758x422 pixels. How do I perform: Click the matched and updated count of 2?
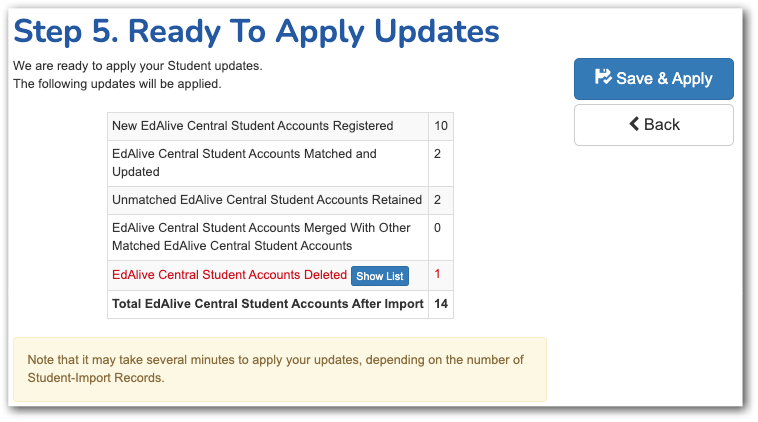click(x=437, y=154)
